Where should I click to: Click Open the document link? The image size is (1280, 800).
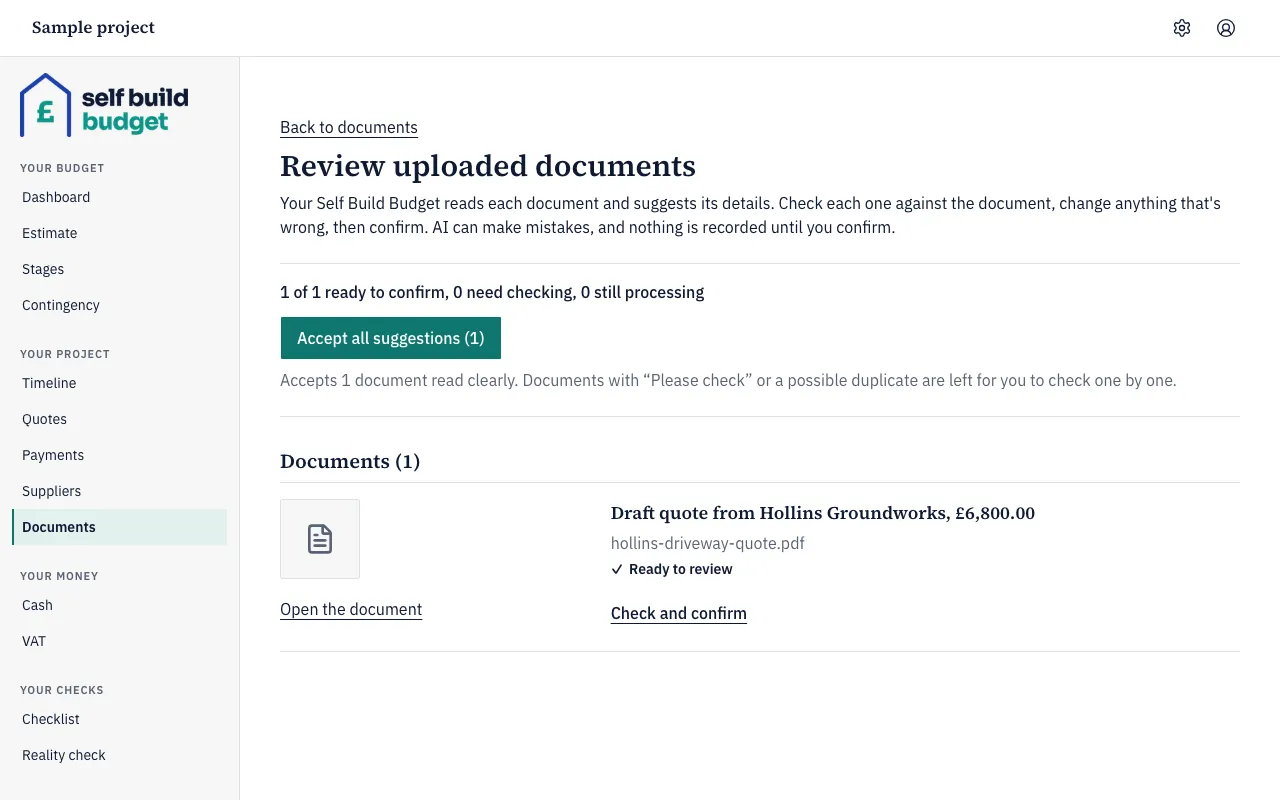pyautogui.click(x=351, y=609)
